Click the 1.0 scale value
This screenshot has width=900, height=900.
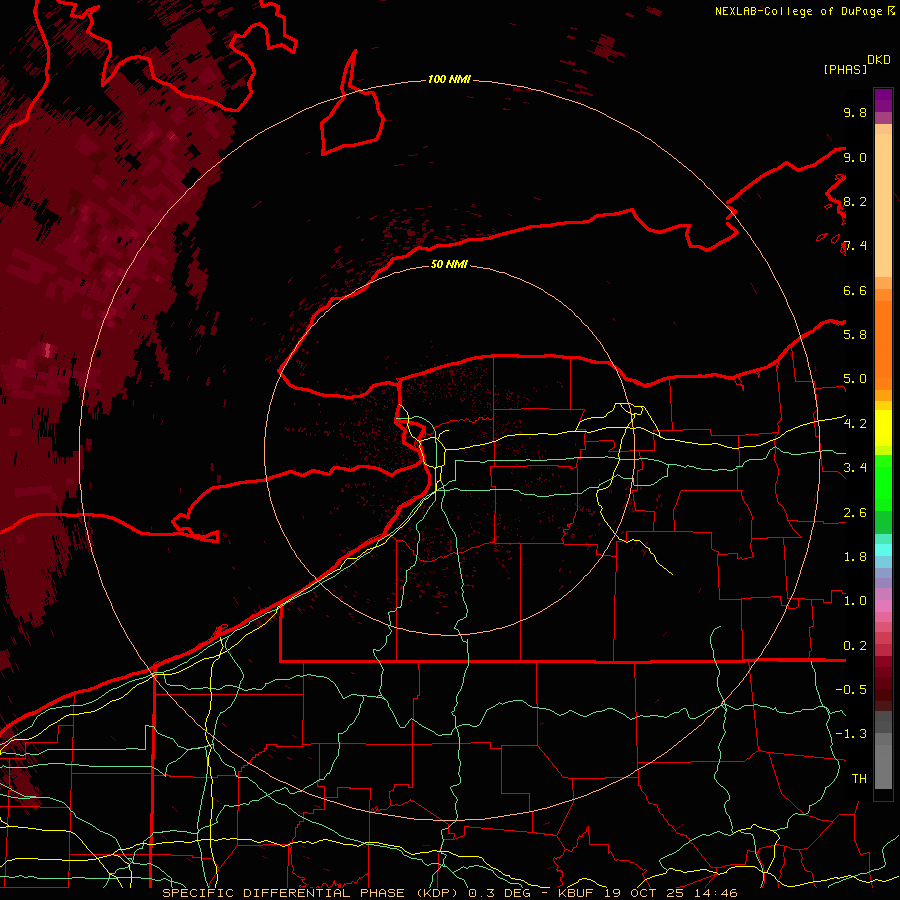(x=855, y=601)
